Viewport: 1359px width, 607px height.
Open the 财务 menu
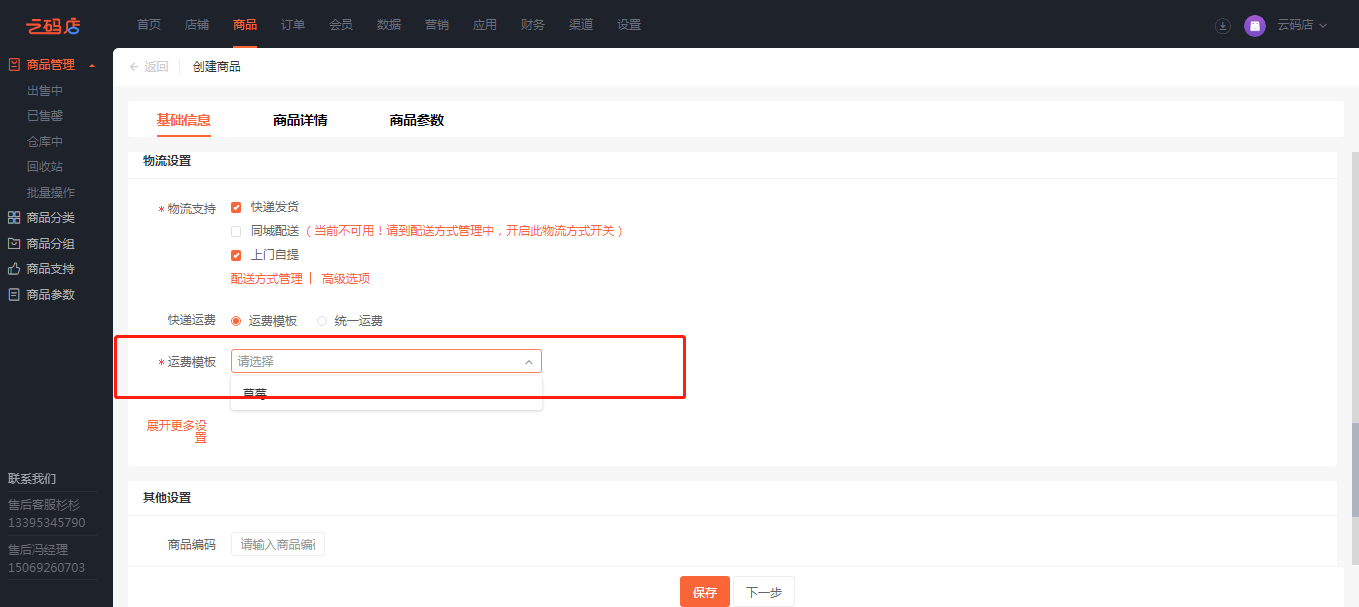pyautogui.click(x=533, y=25)
